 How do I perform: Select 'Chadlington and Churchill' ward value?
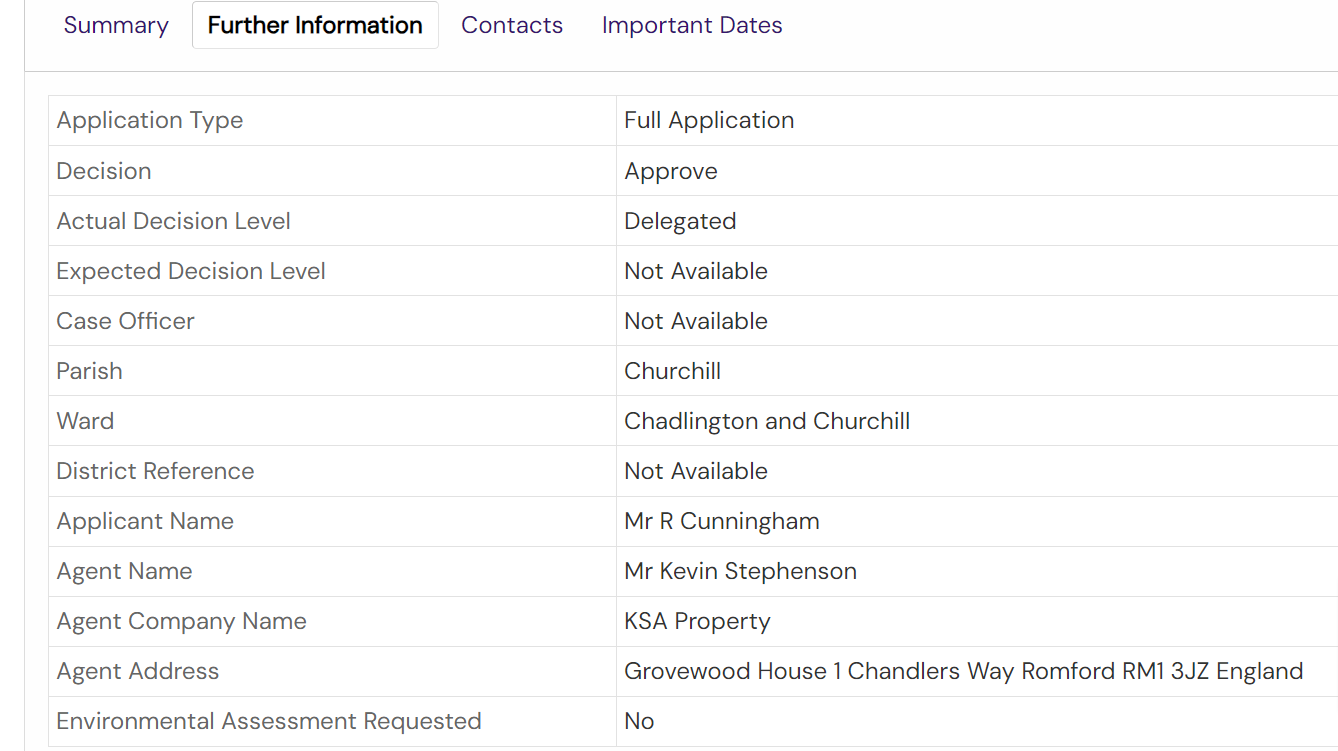[x=767, y=421]
